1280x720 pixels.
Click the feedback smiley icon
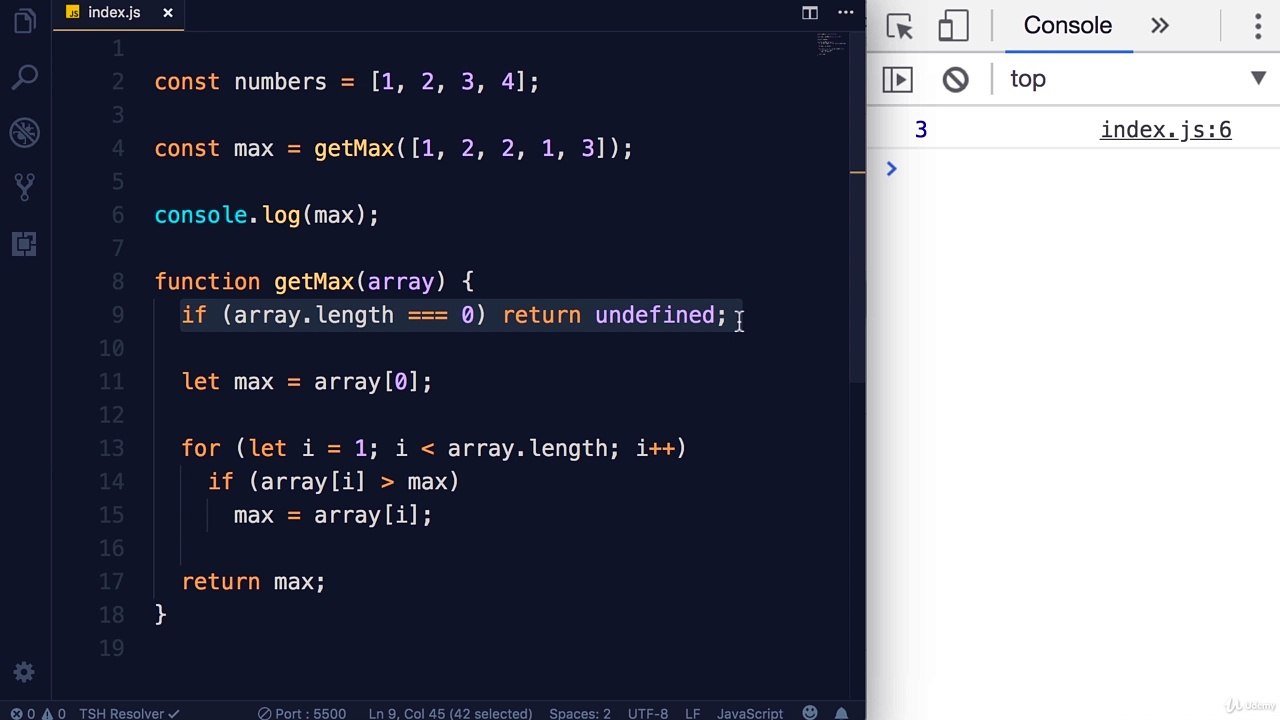click(810, 713)
